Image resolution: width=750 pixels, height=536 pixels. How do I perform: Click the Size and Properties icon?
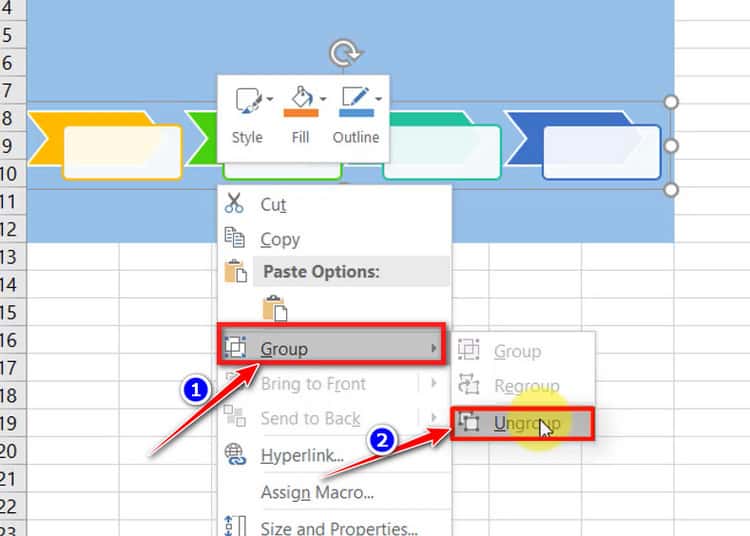pos(235,525)
